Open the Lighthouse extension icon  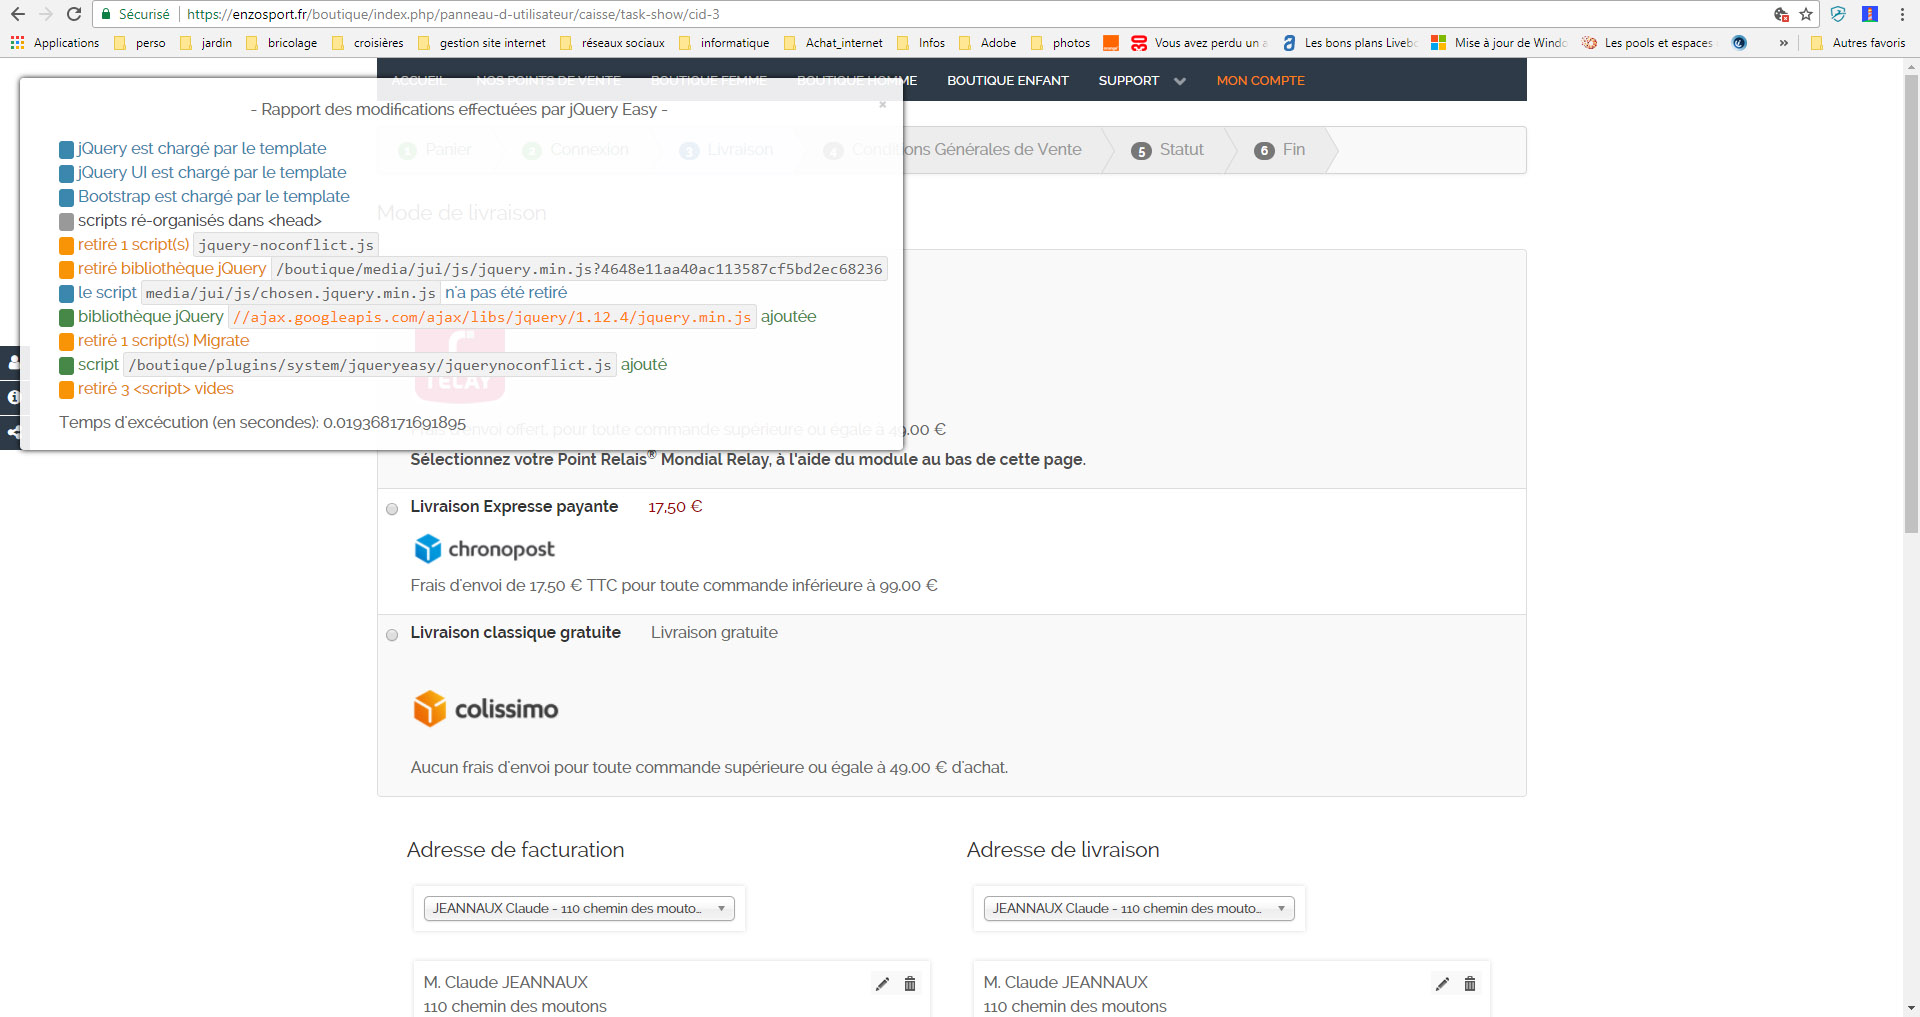coord(1869,14)
